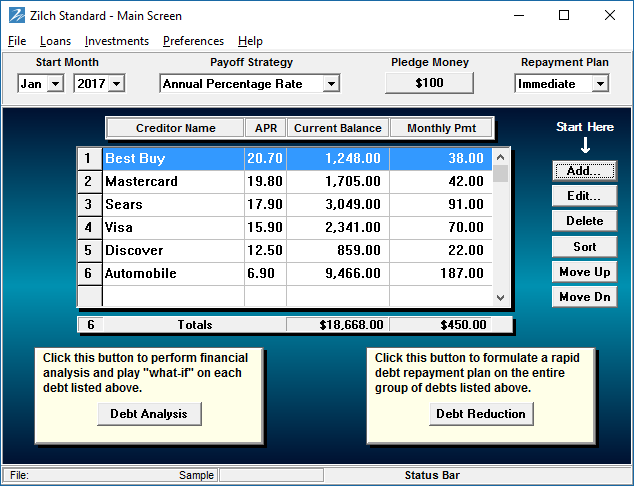634x486 pixels.
Task: Open Debt Analysis
Action: [149, 414]
